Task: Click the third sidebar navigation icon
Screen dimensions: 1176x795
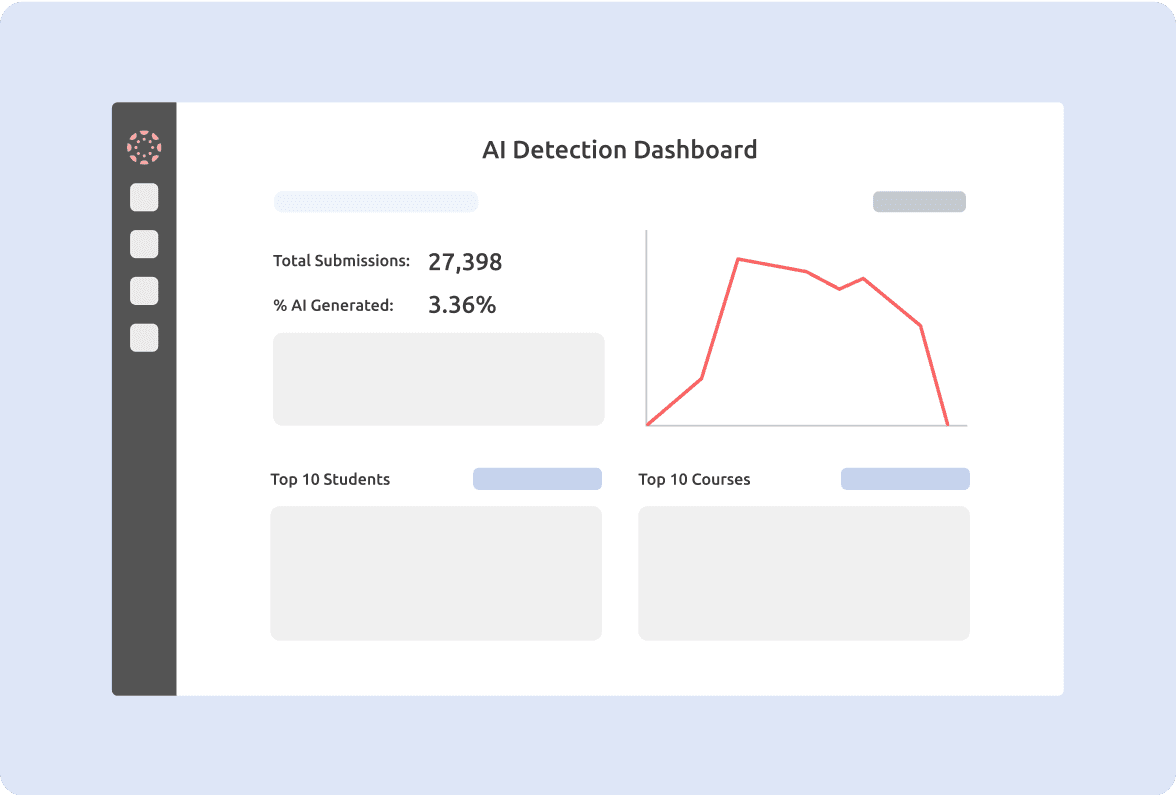Action: (144, 291)
